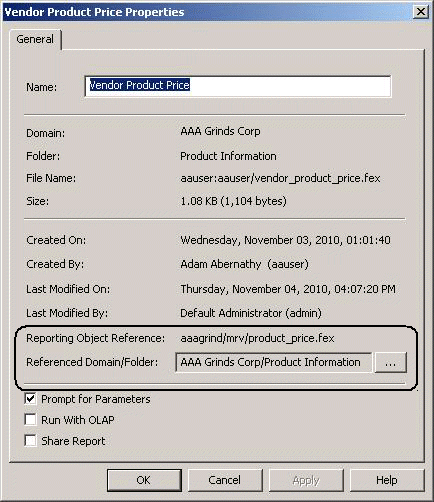Click the Share Report label

pyautogui.click(x=73, y=441)
